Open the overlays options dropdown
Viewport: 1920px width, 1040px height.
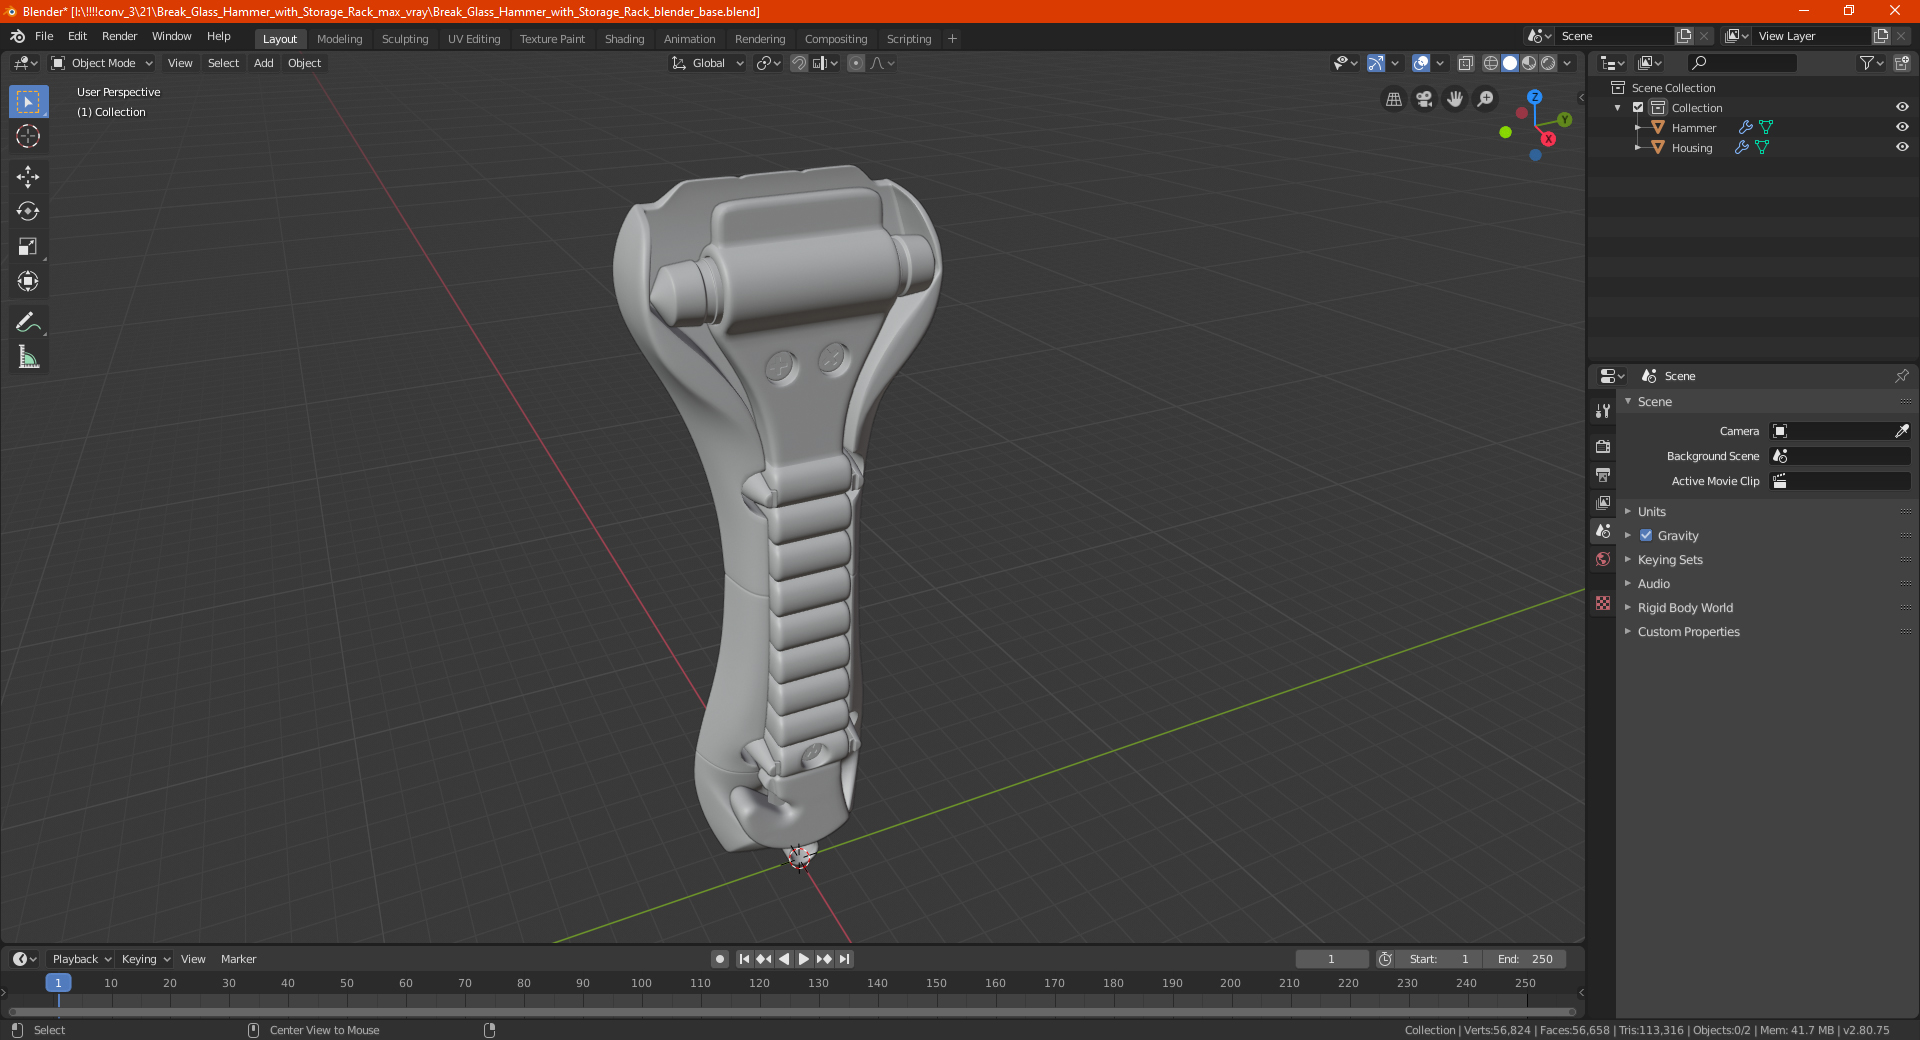1440,63
